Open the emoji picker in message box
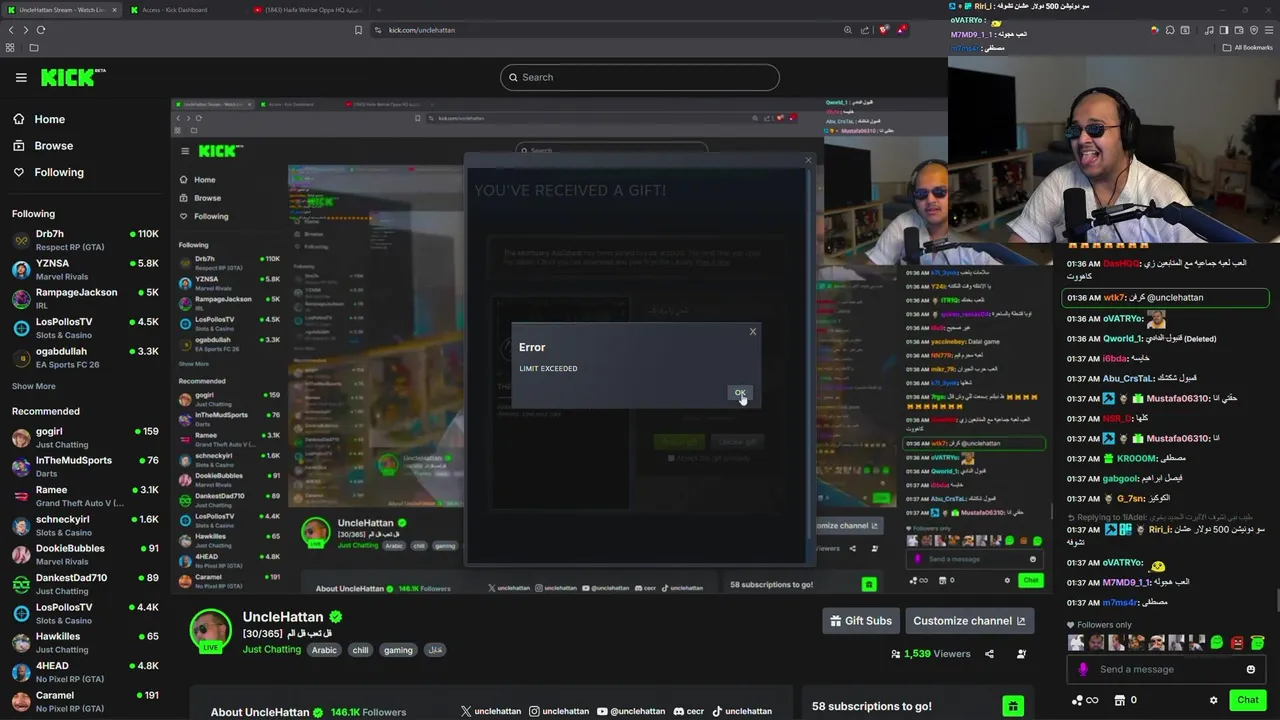Viewport: 1280px width, 720px height. point(1250,670)
